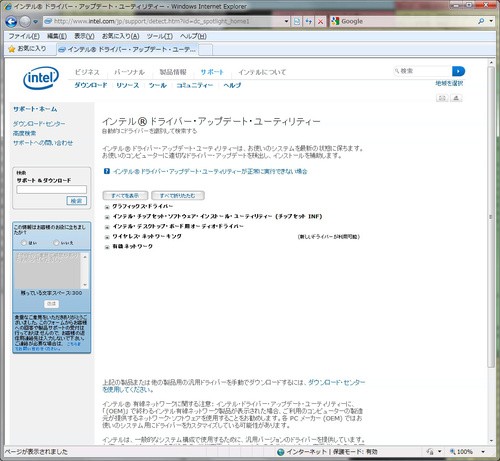Expand the チップセット INF utility section
The width and height of the screenshot is (500, 461).
coord(107,217)
